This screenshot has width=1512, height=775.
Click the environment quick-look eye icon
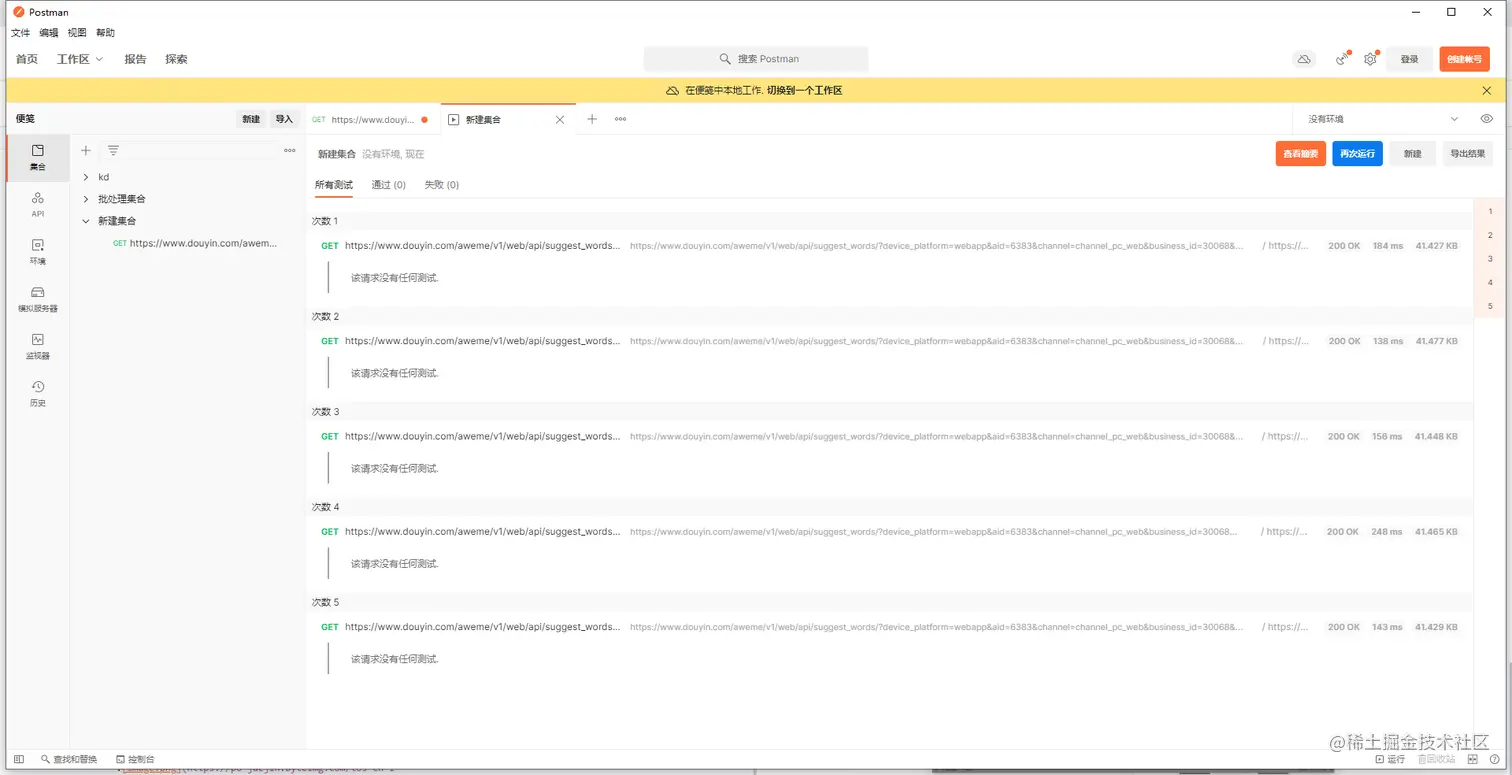click(1487, 119)
